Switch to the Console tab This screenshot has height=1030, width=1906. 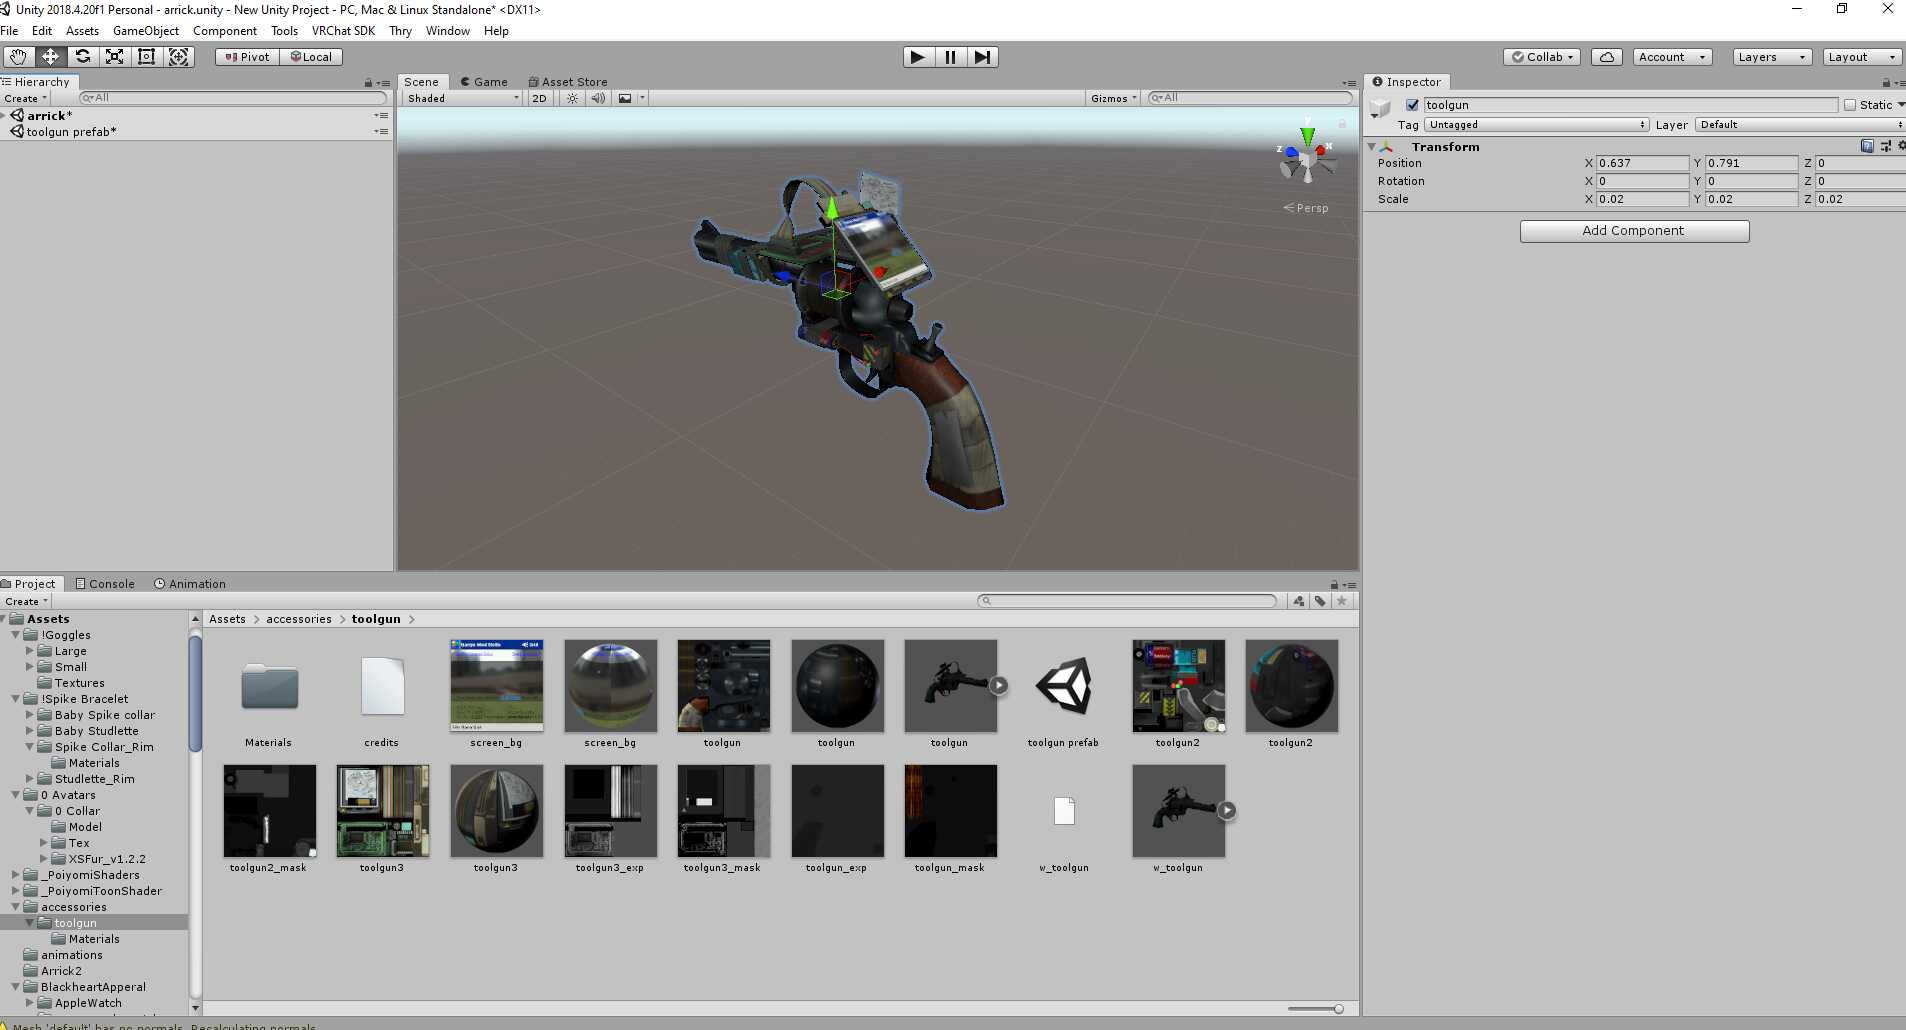tap(105, 584)
